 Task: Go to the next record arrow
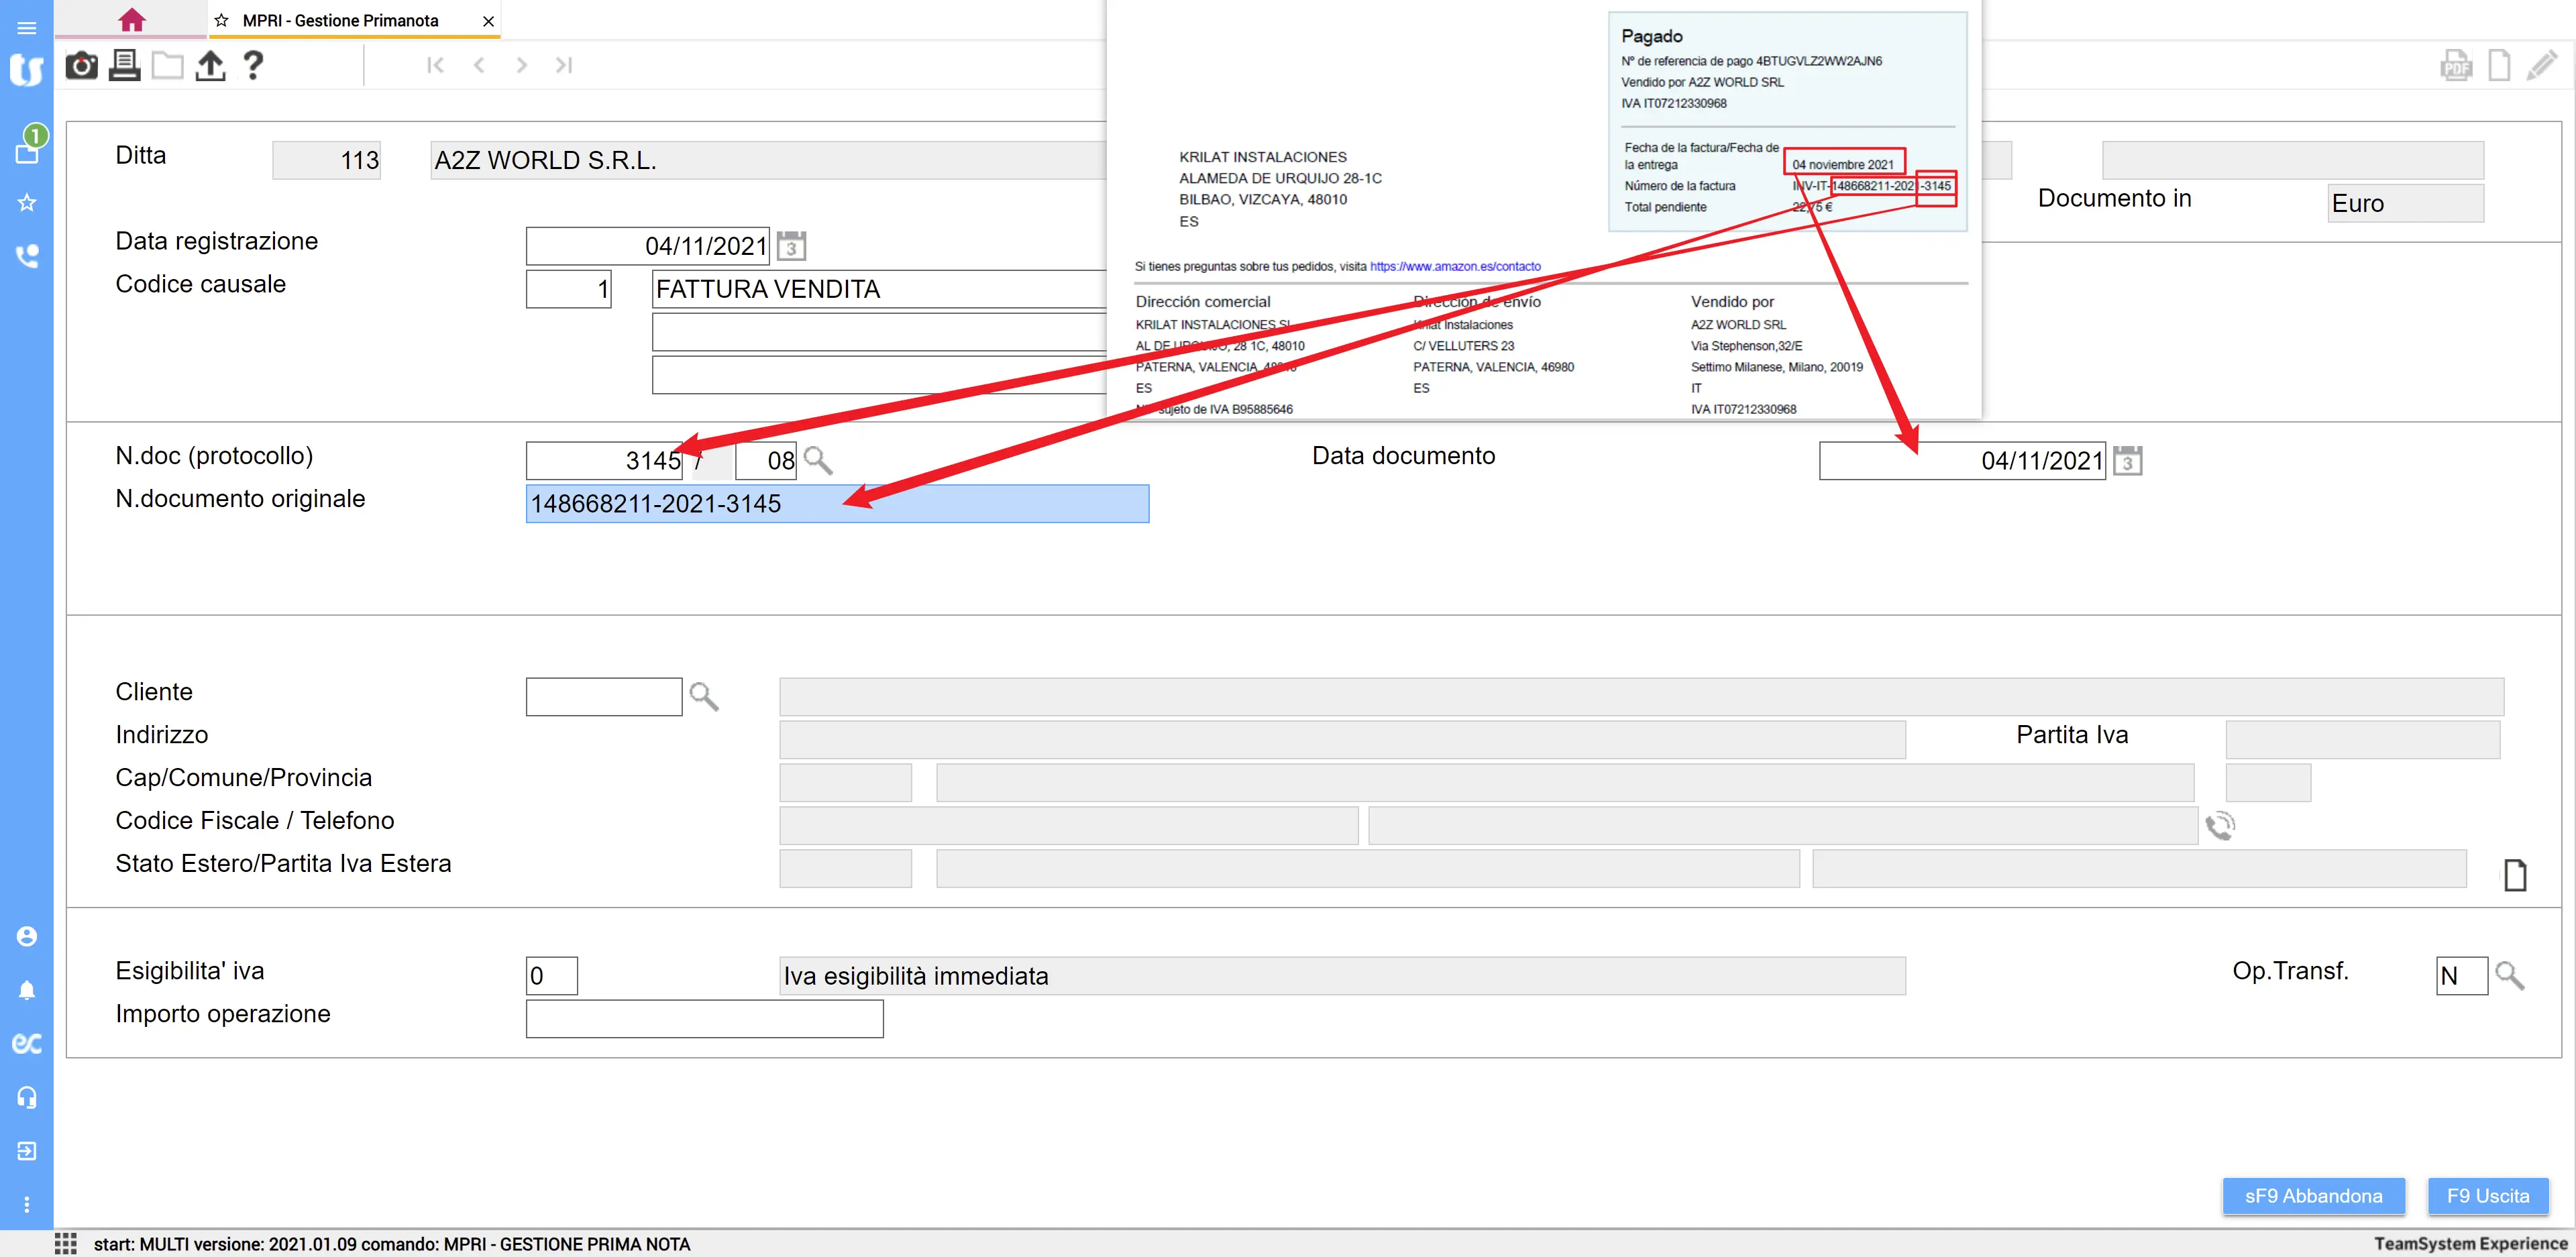click(x=521, y=66)
